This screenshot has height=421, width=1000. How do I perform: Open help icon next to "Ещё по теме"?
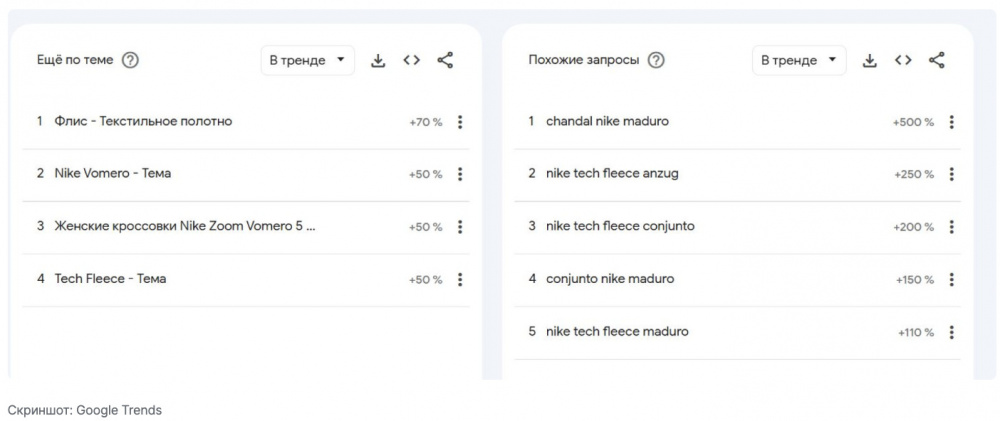tap(130, 60)
